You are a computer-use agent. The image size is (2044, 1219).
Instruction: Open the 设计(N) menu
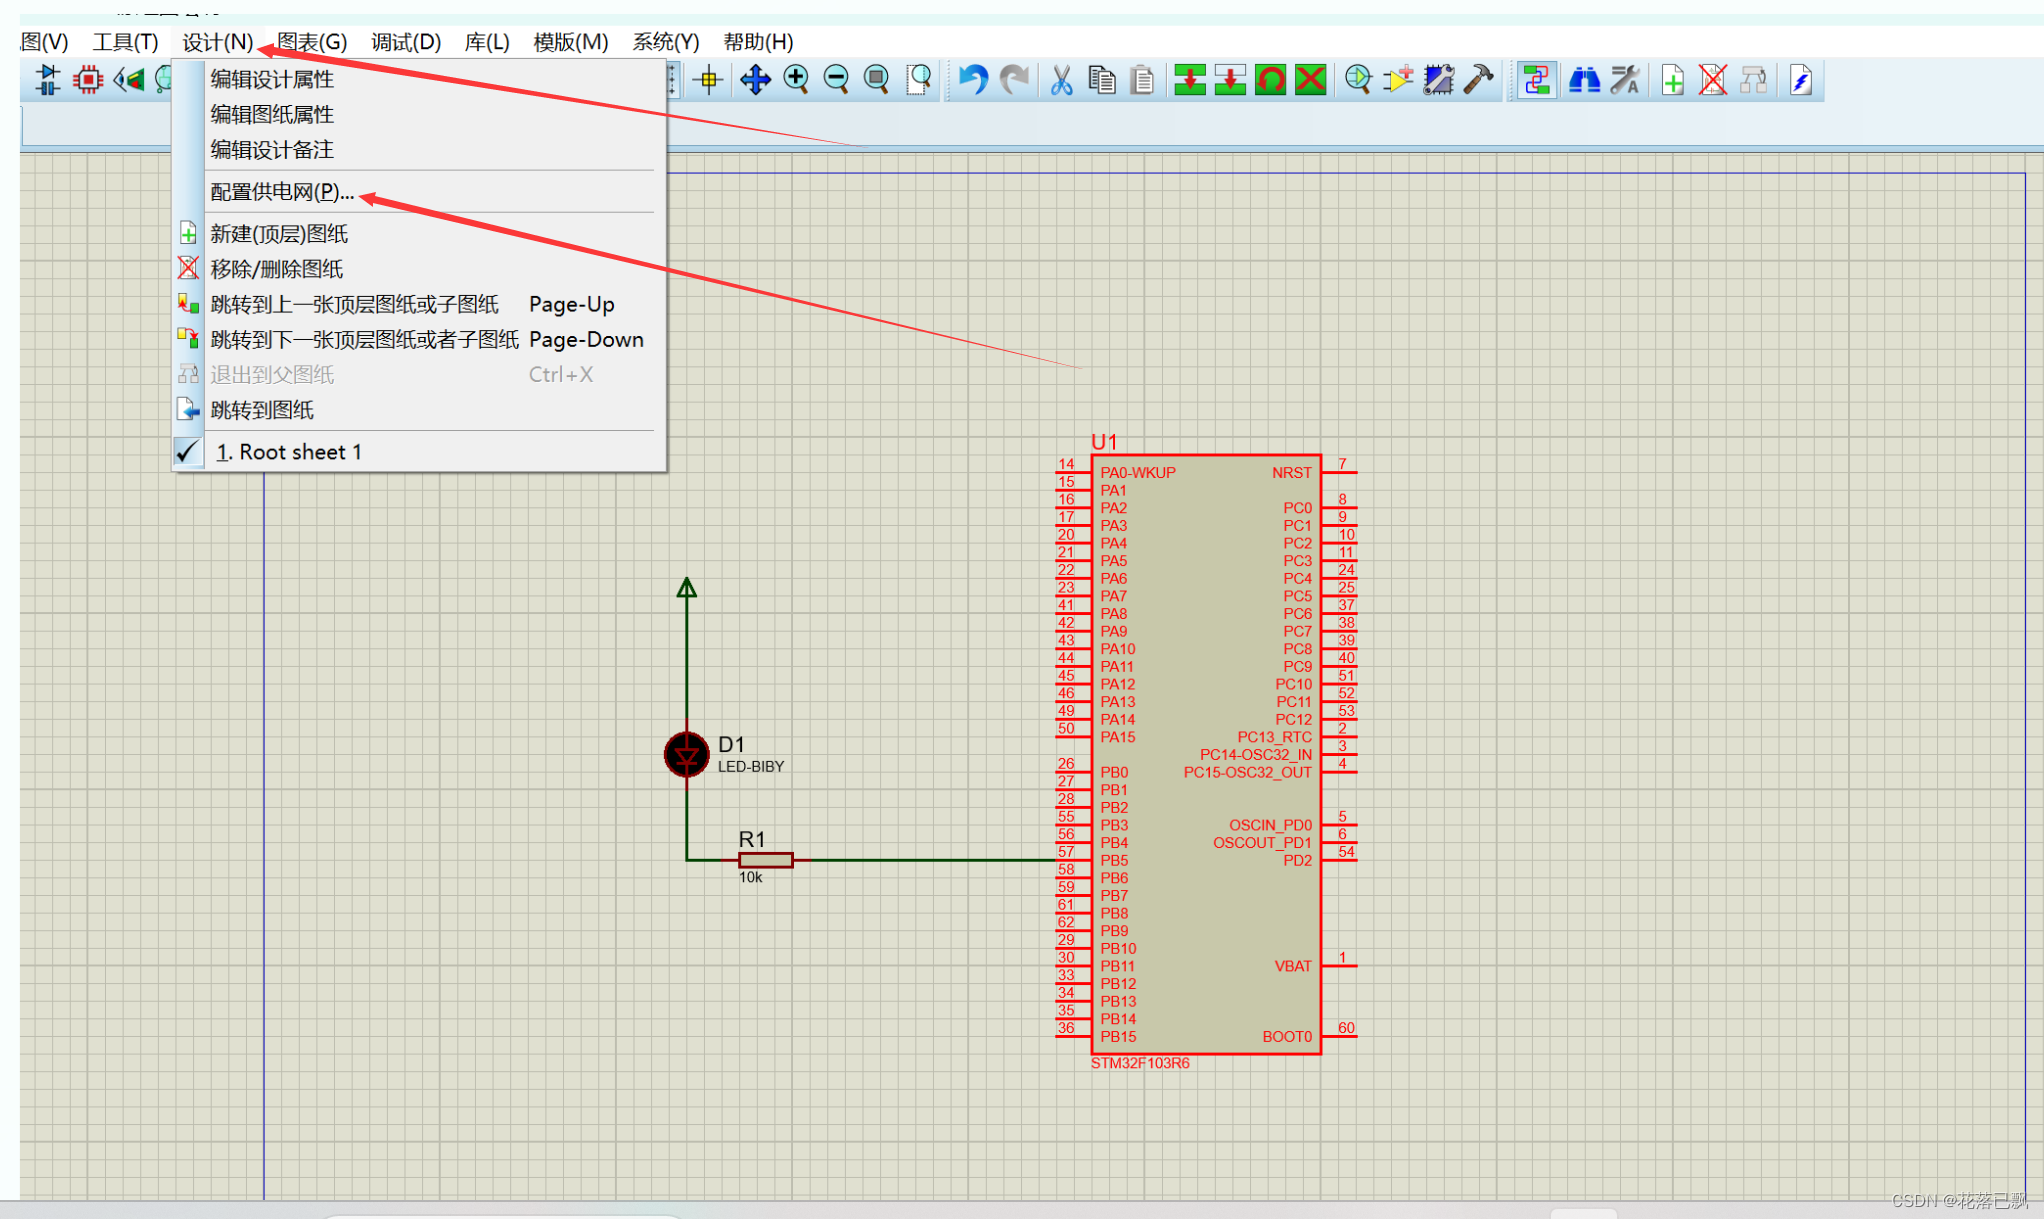pyautogui.click(x=217, y=42)
